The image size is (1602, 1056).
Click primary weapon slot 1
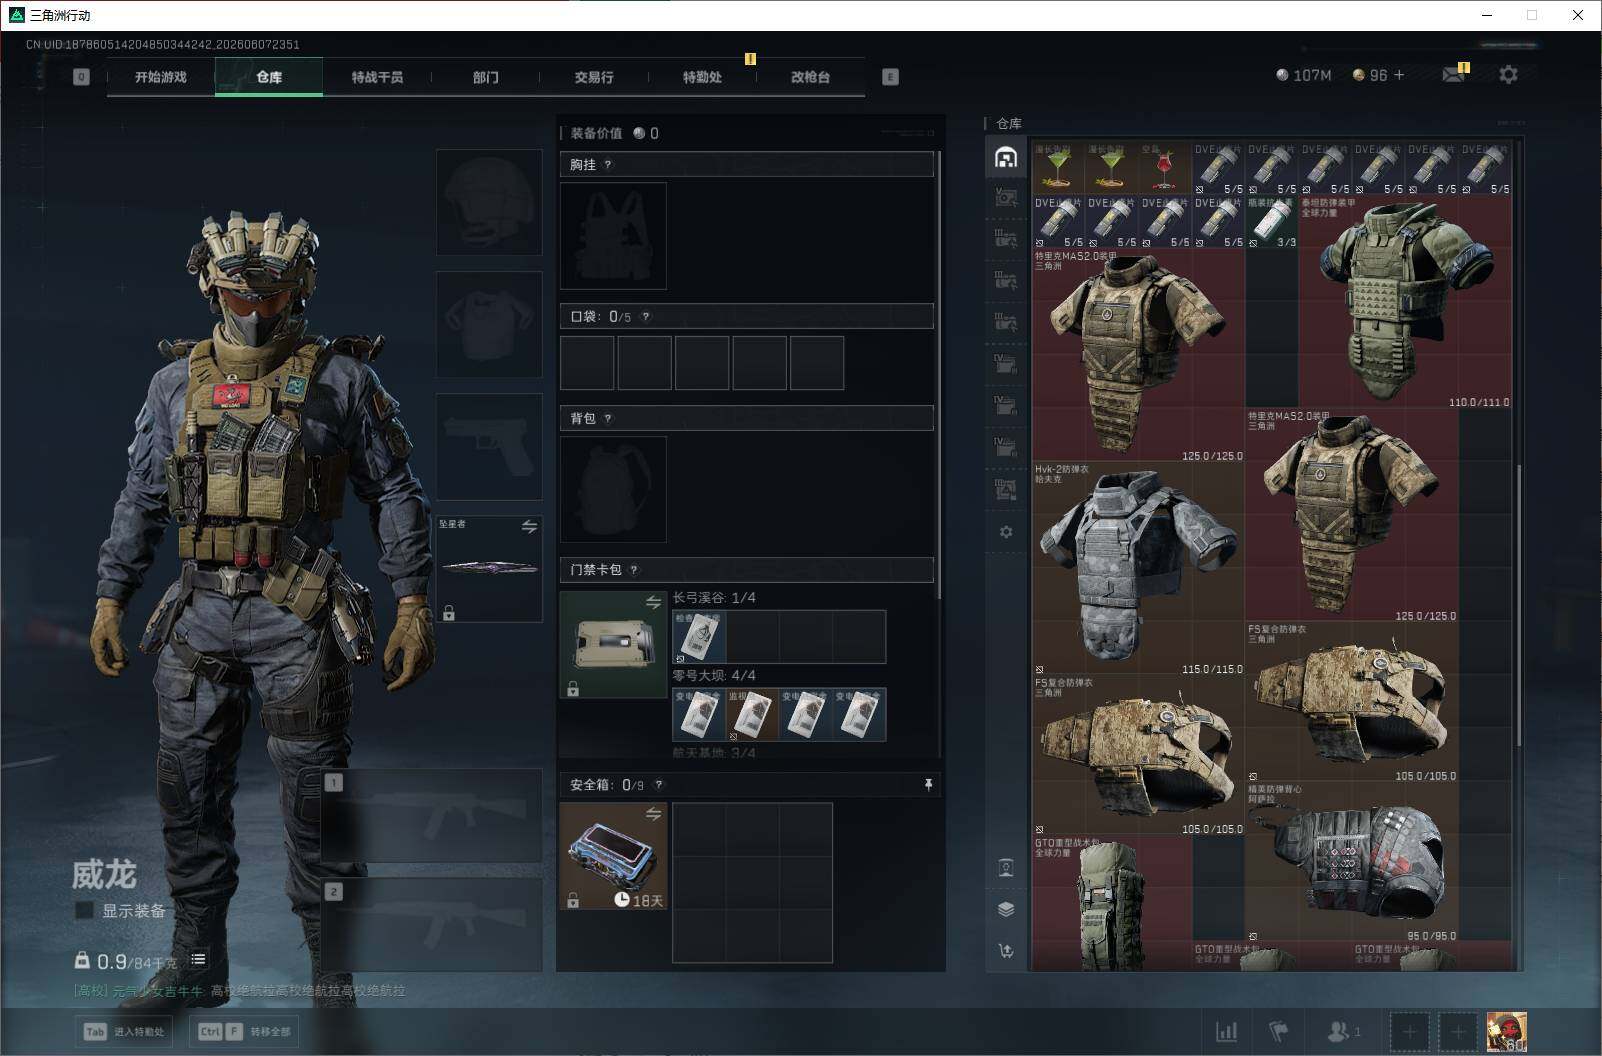431,815
